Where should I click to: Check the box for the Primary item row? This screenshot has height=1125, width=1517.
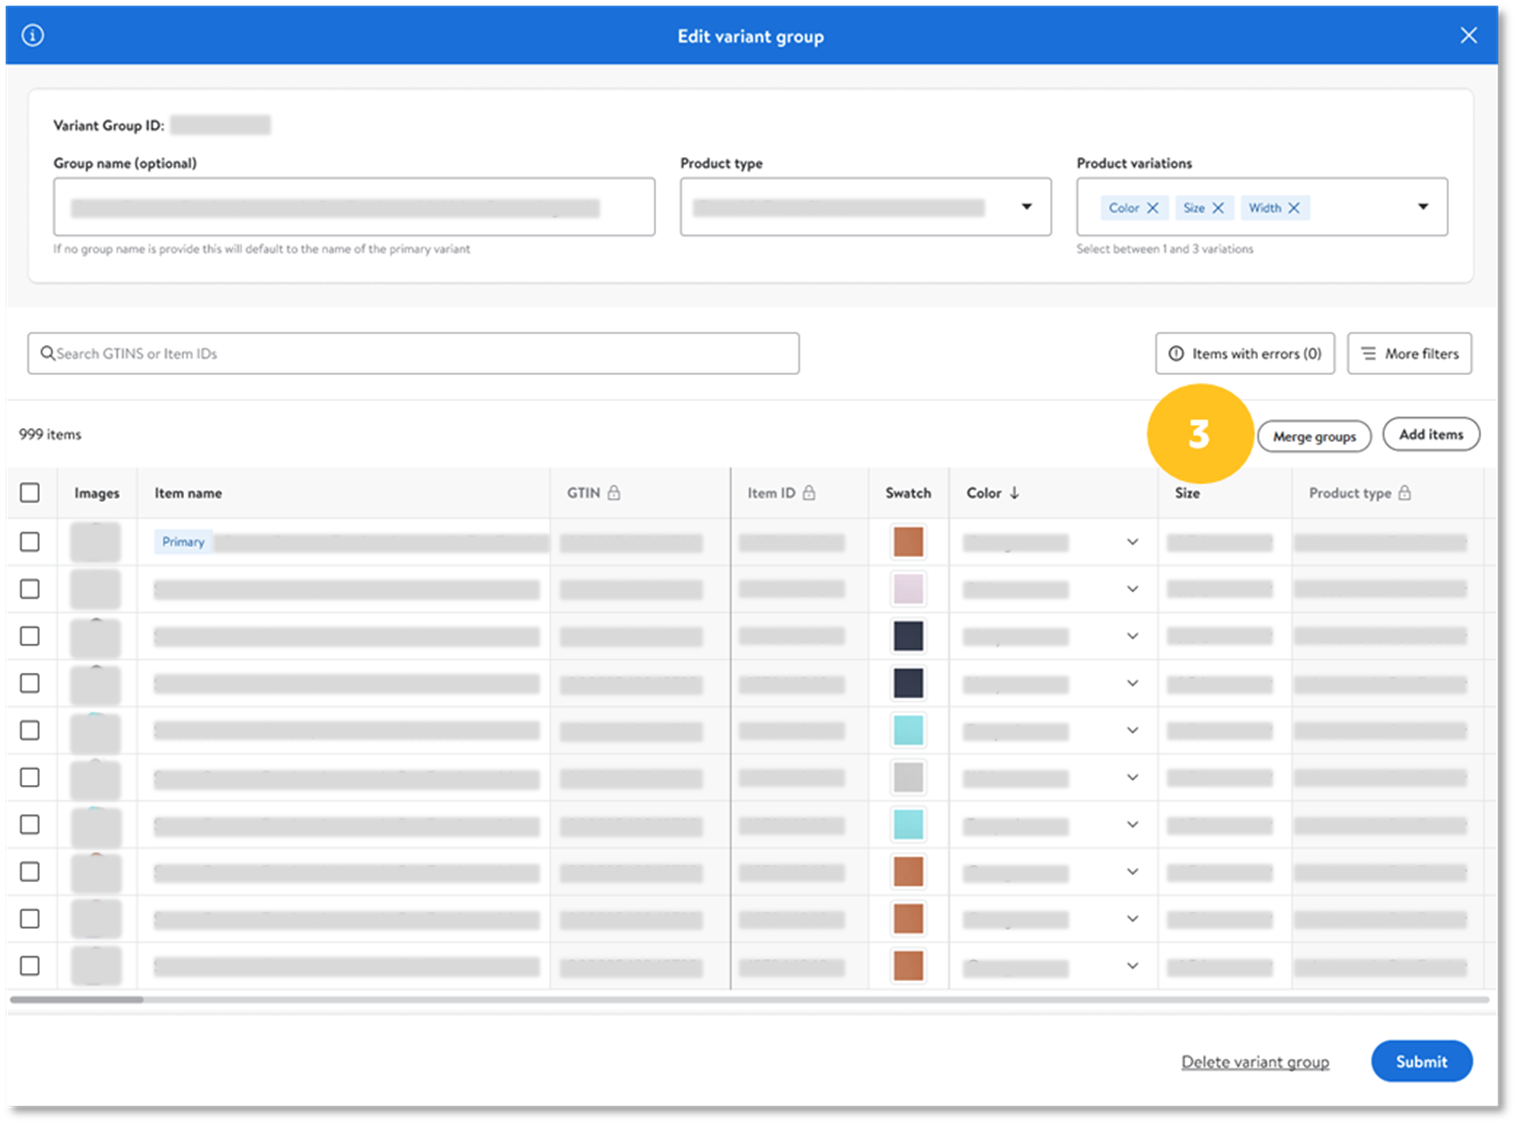coord(30,541)
